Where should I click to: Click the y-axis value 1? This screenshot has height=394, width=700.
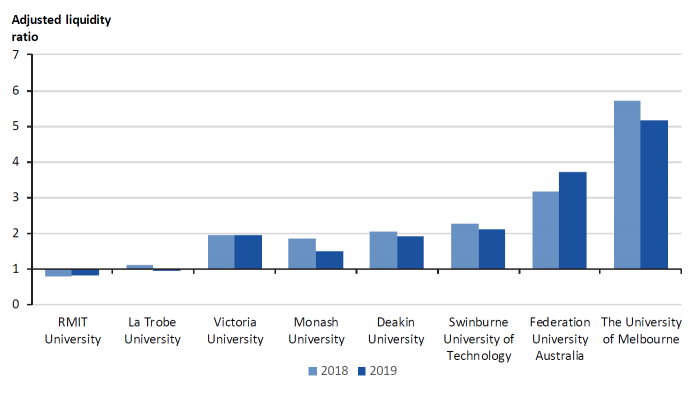[x=16, y=269]
